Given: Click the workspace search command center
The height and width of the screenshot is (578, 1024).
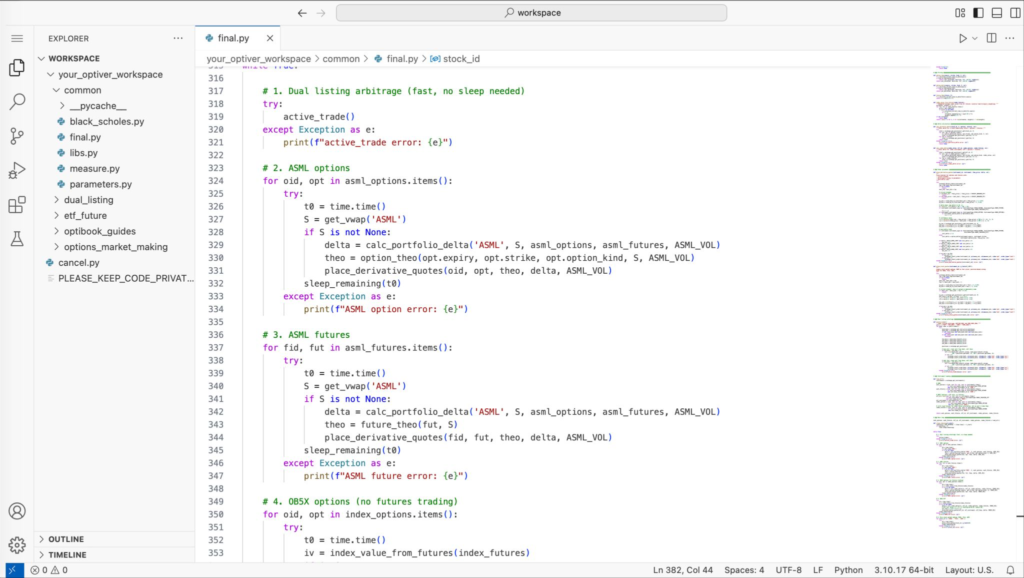Looking at the screenshot, I should pos(532,12).
